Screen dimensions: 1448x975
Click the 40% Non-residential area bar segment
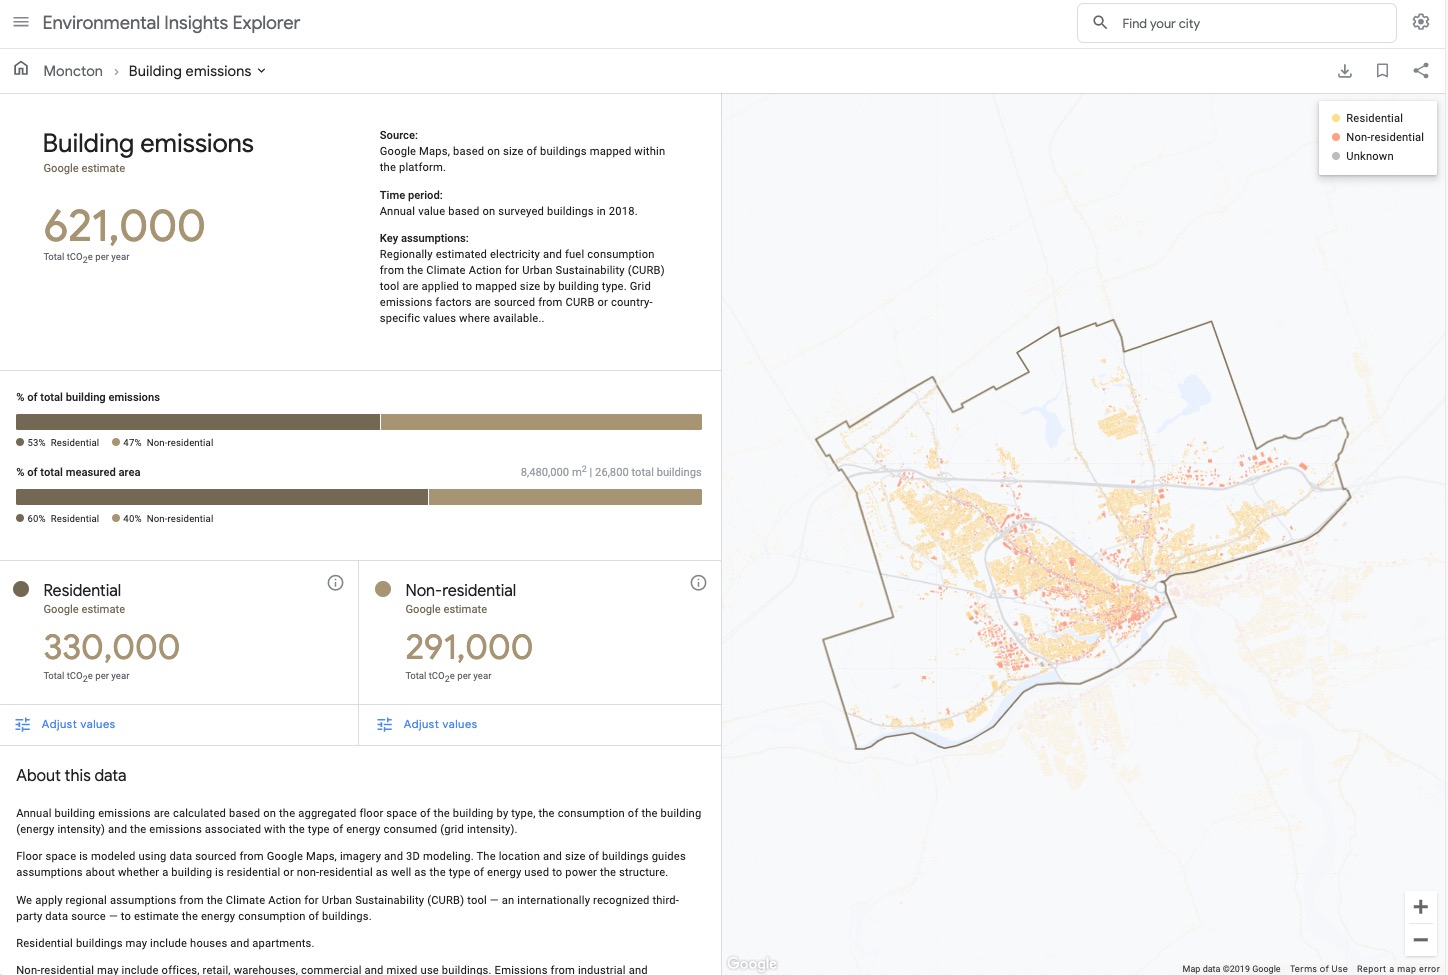click(565, 497)
